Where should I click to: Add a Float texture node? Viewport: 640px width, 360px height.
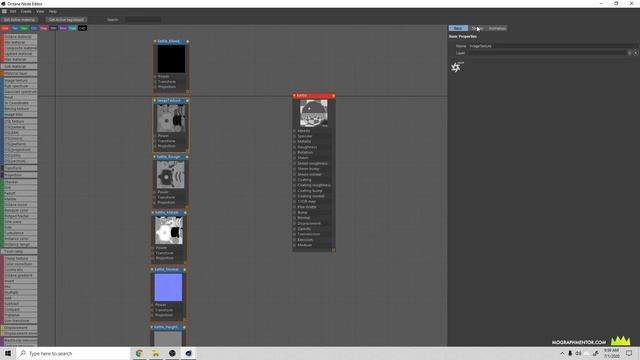pyautogui.click(x=19, y=97)
